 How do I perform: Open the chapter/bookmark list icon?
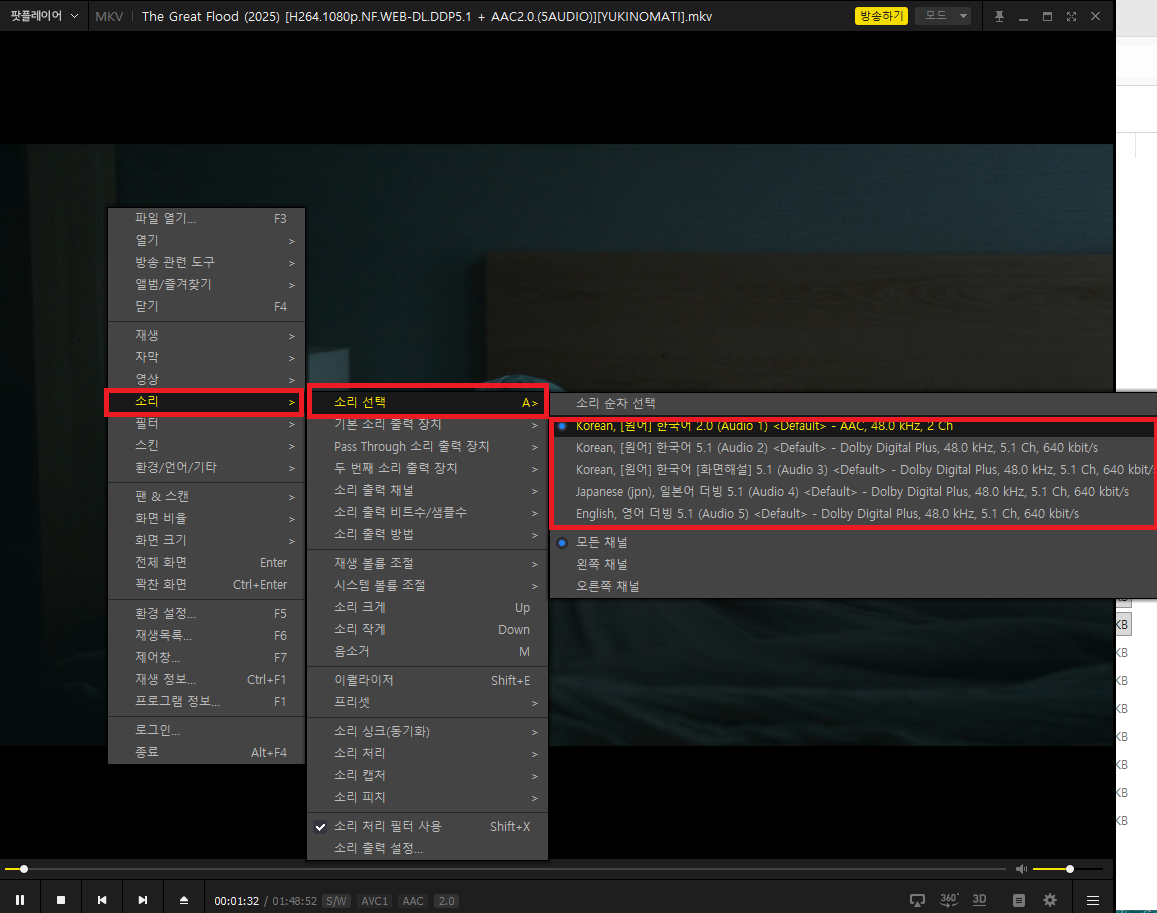(1019, 900)
